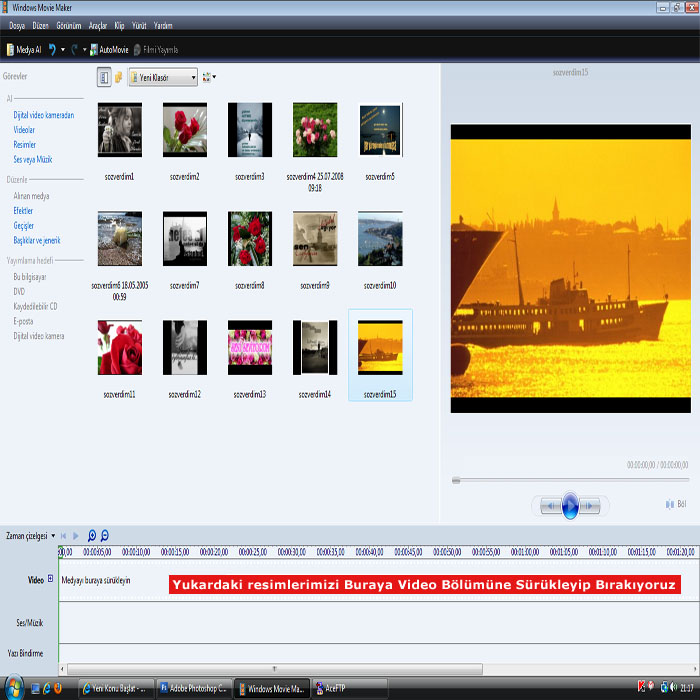This screenshot has height=700, width=700.
Task: Open the Klip menu
Action: [119, 25]
